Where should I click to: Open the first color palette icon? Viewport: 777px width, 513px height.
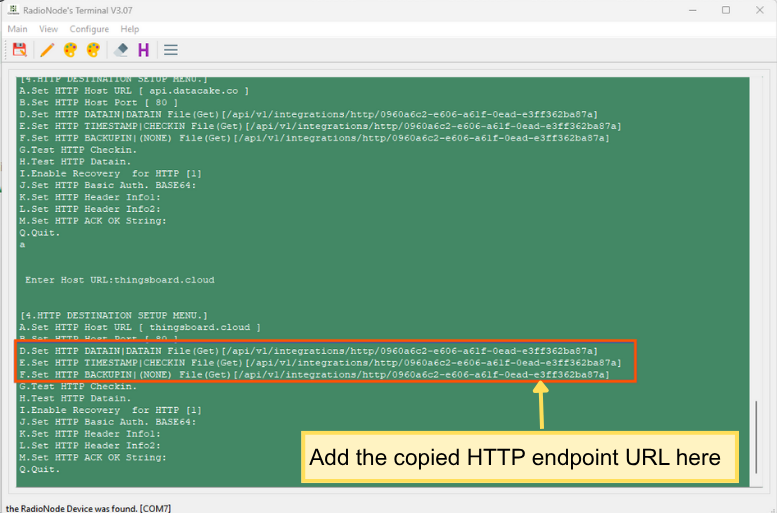point(70,49)
